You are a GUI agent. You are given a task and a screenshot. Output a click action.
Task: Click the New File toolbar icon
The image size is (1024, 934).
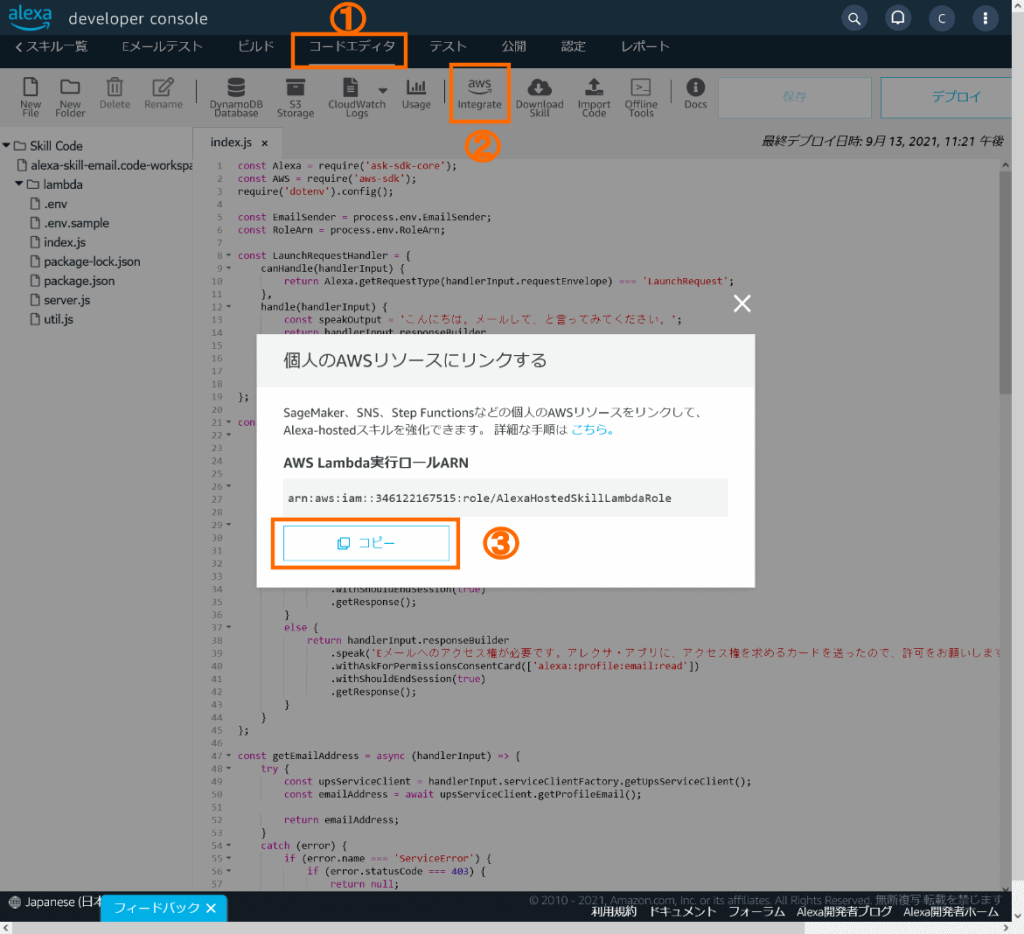(x=30, y=97)
